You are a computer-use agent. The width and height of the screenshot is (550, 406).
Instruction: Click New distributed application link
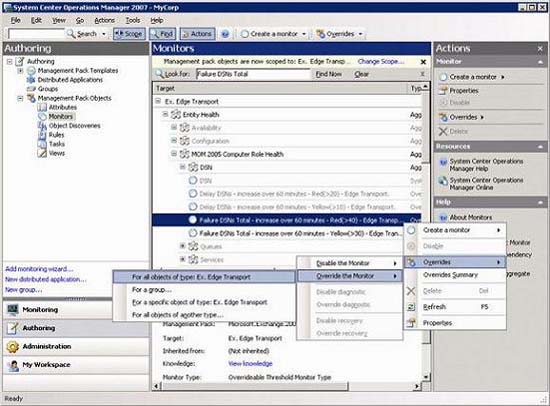point(46,279)
